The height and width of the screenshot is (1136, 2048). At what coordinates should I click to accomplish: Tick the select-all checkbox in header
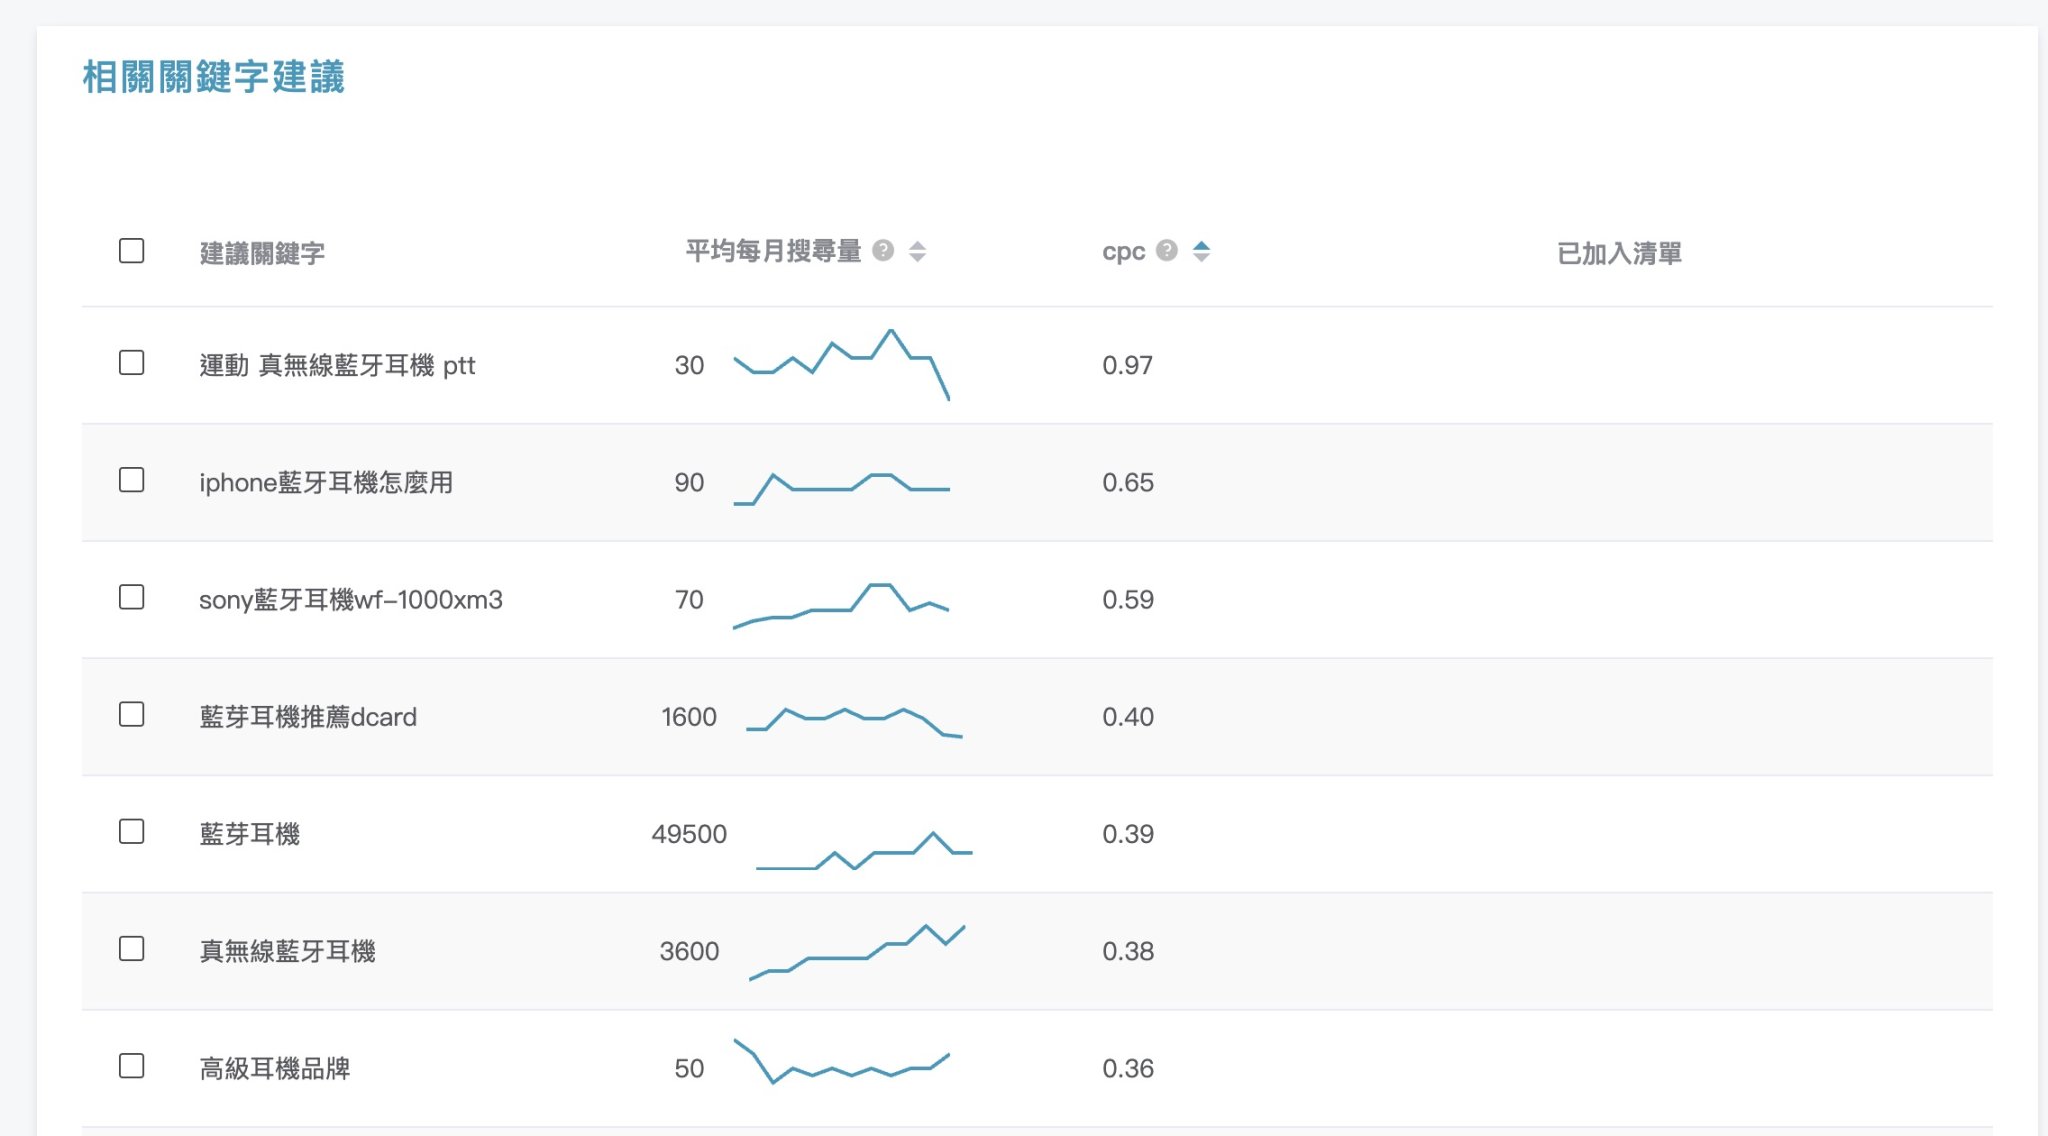131,251
